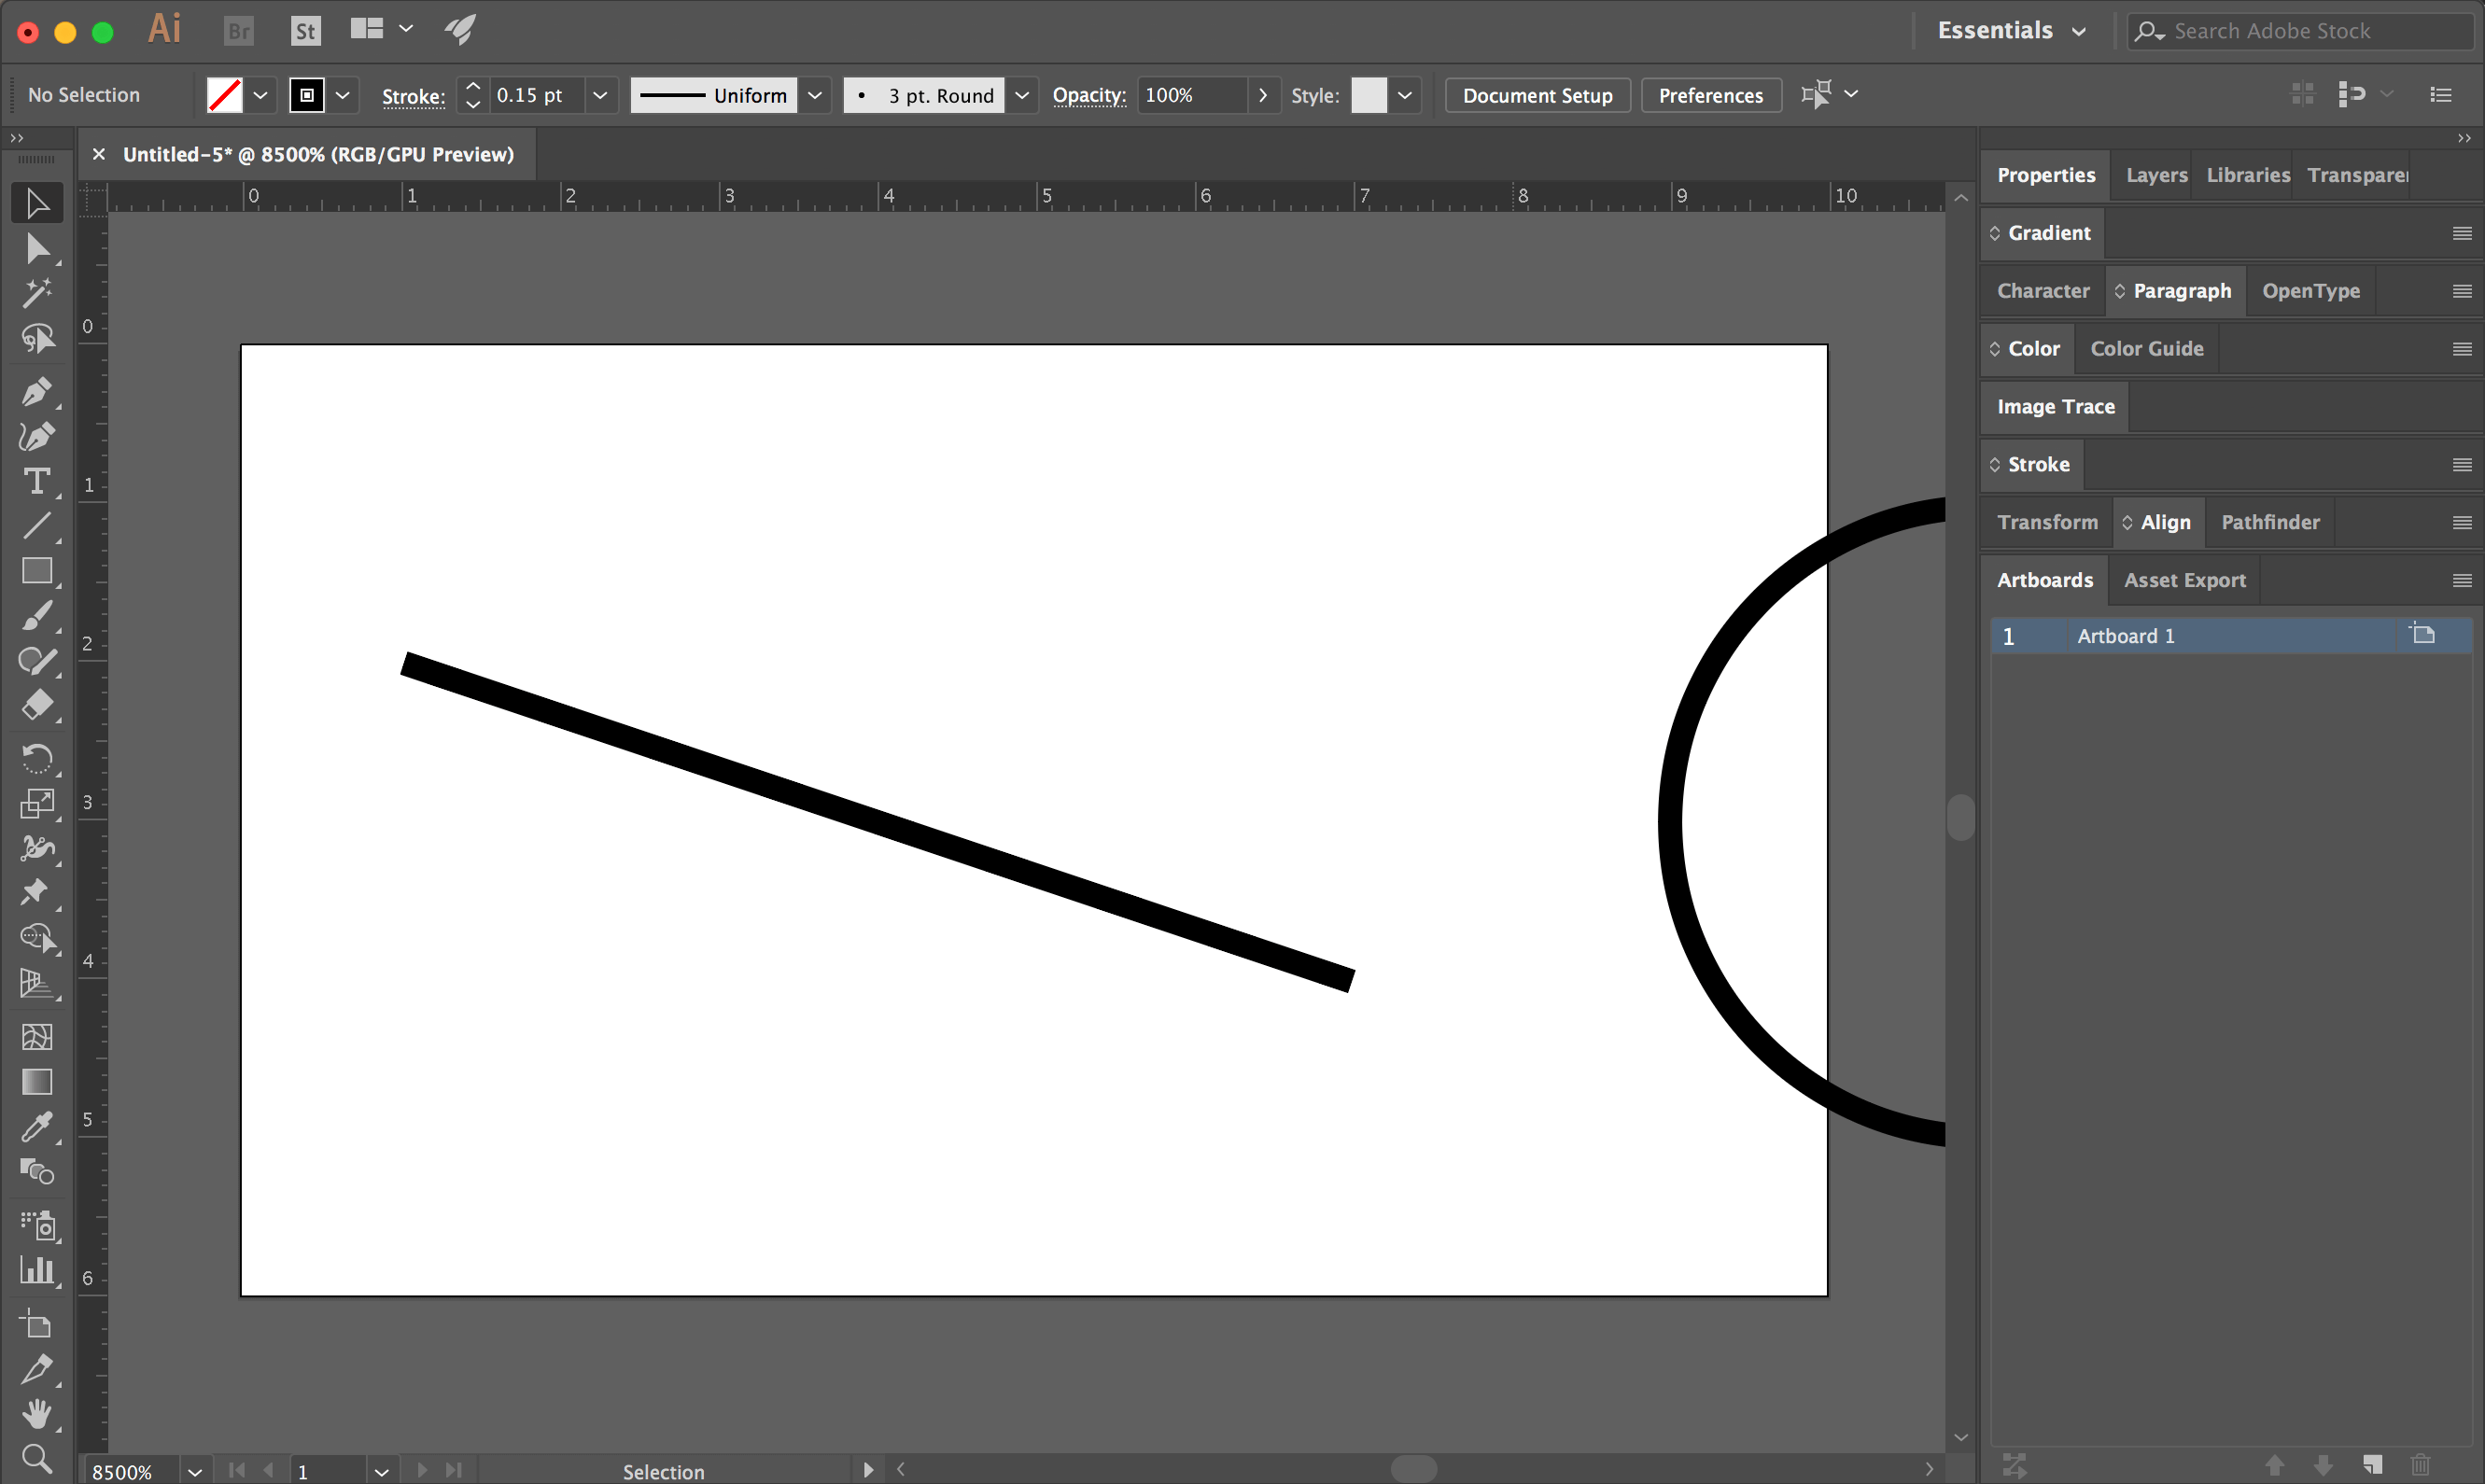Close the Untitled-5 document tab
Image resolution: width=2485 pixels, height=1484 pixels.
pos(99,154)
